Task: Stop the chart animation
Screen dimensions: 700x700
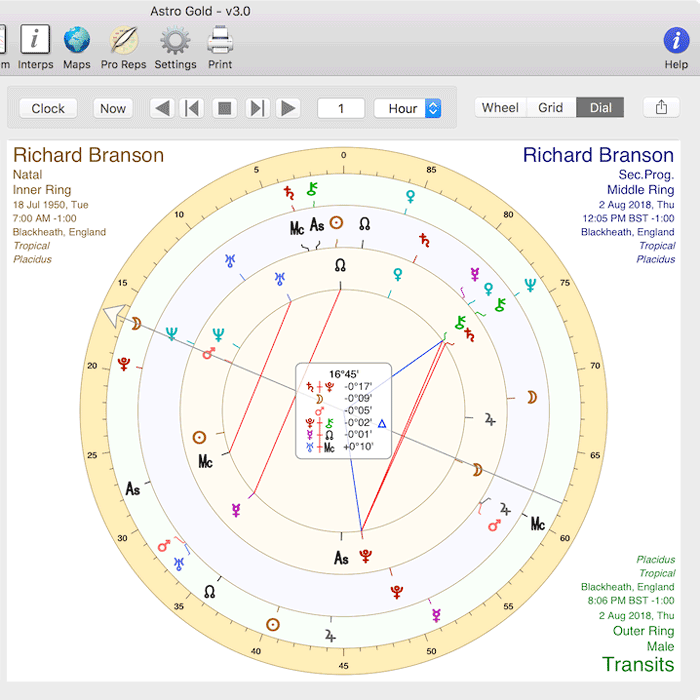Action: click(x=224, y=108)
